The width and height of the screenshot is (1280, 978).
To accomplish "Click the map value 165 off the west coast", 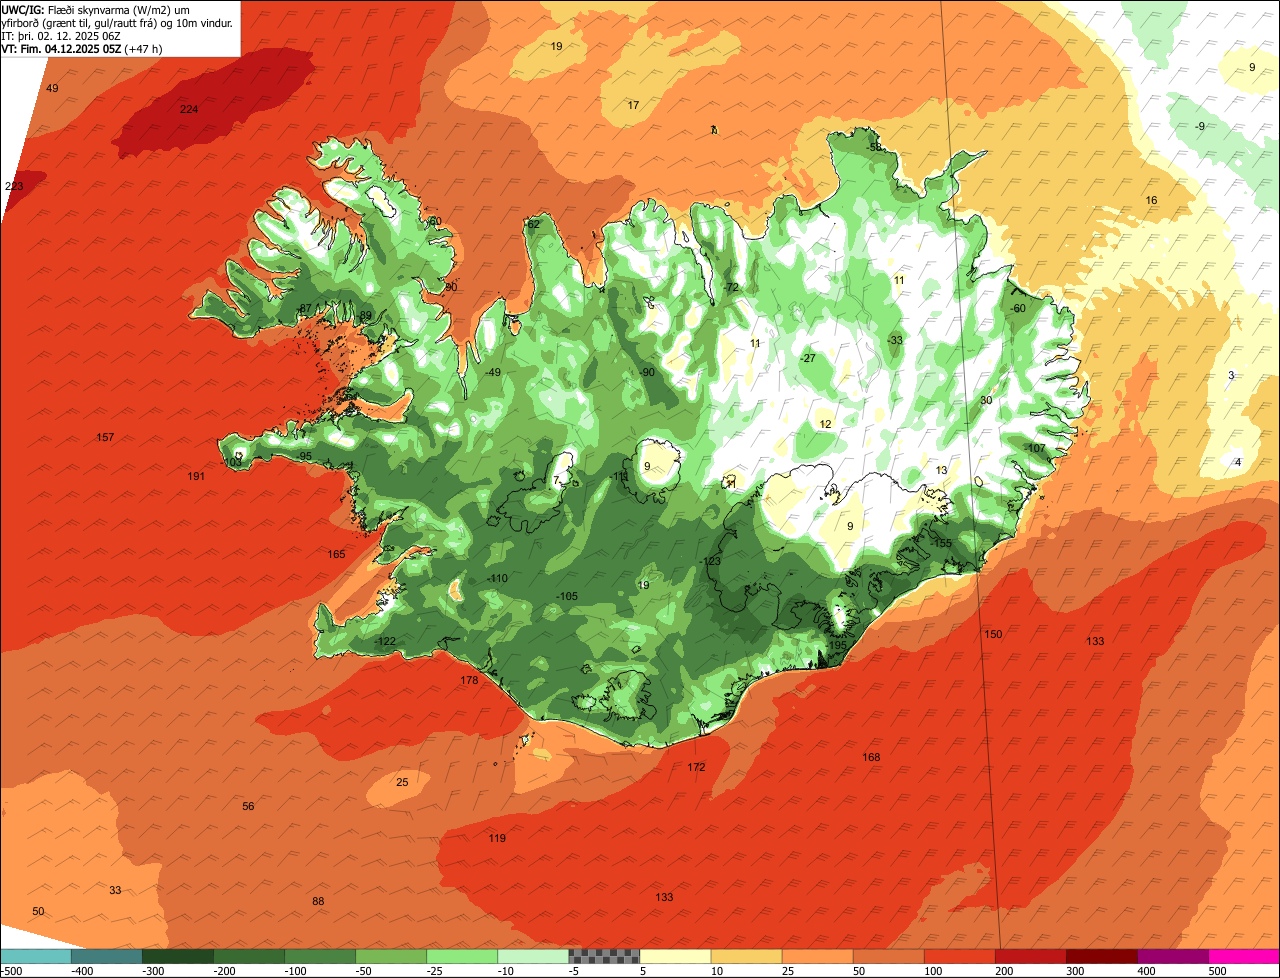I will pos(336,554).
